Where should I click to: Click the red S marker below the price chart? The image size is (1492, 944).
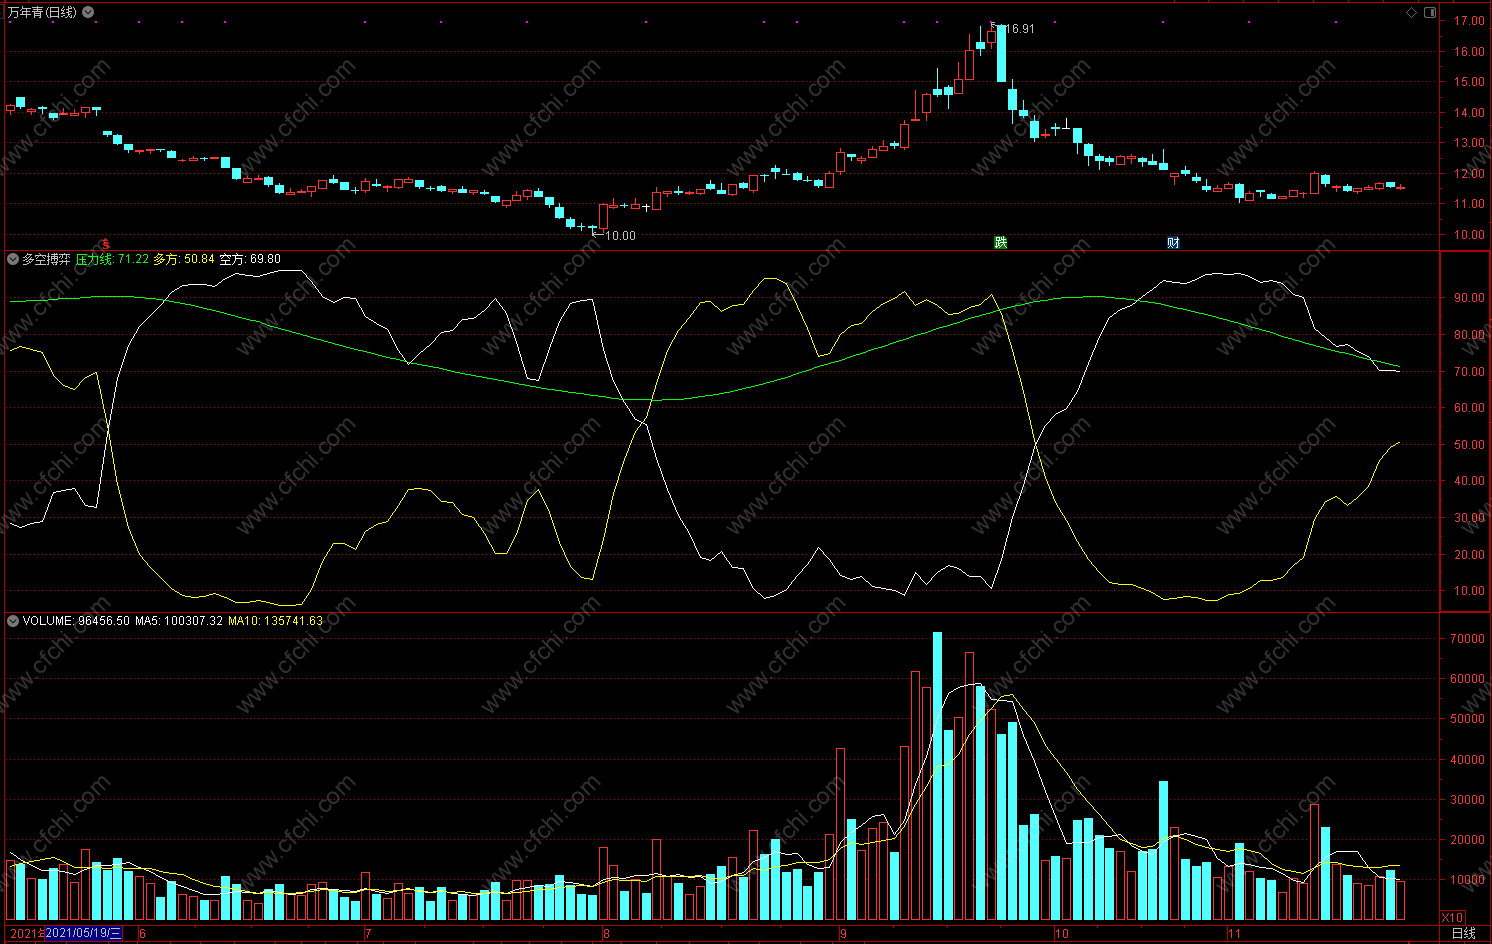tap(106, 244)
